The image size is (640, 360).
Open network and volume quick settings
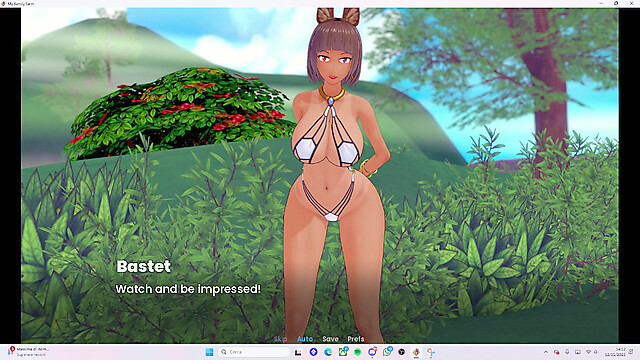tap(592, 352)
